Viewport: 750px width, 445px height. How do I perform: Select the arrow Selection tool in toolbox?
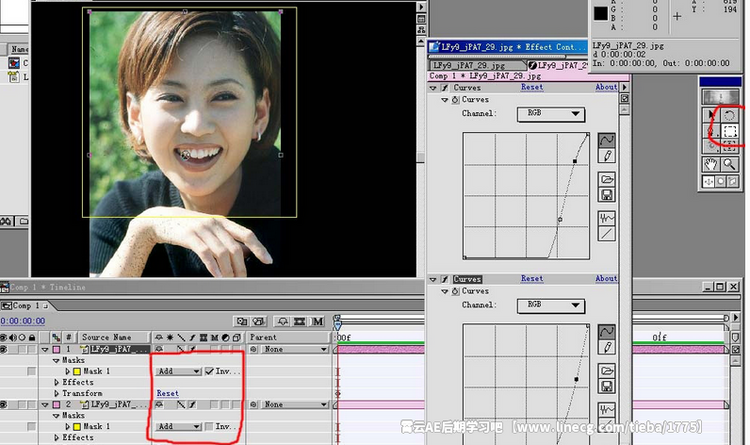click(x=711, y=115)
